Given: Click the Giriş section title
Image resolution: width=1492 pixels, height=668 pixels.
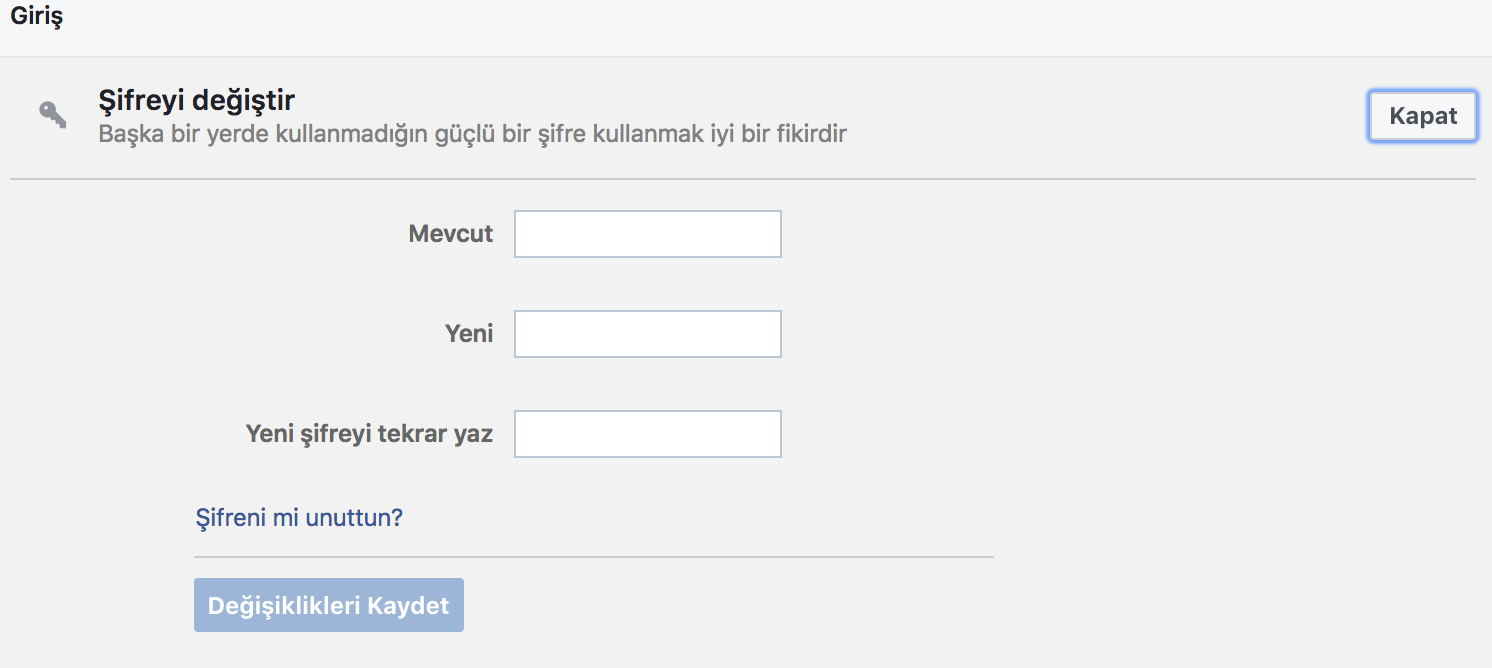Looking at the screenshot, I should pos(36,18).
